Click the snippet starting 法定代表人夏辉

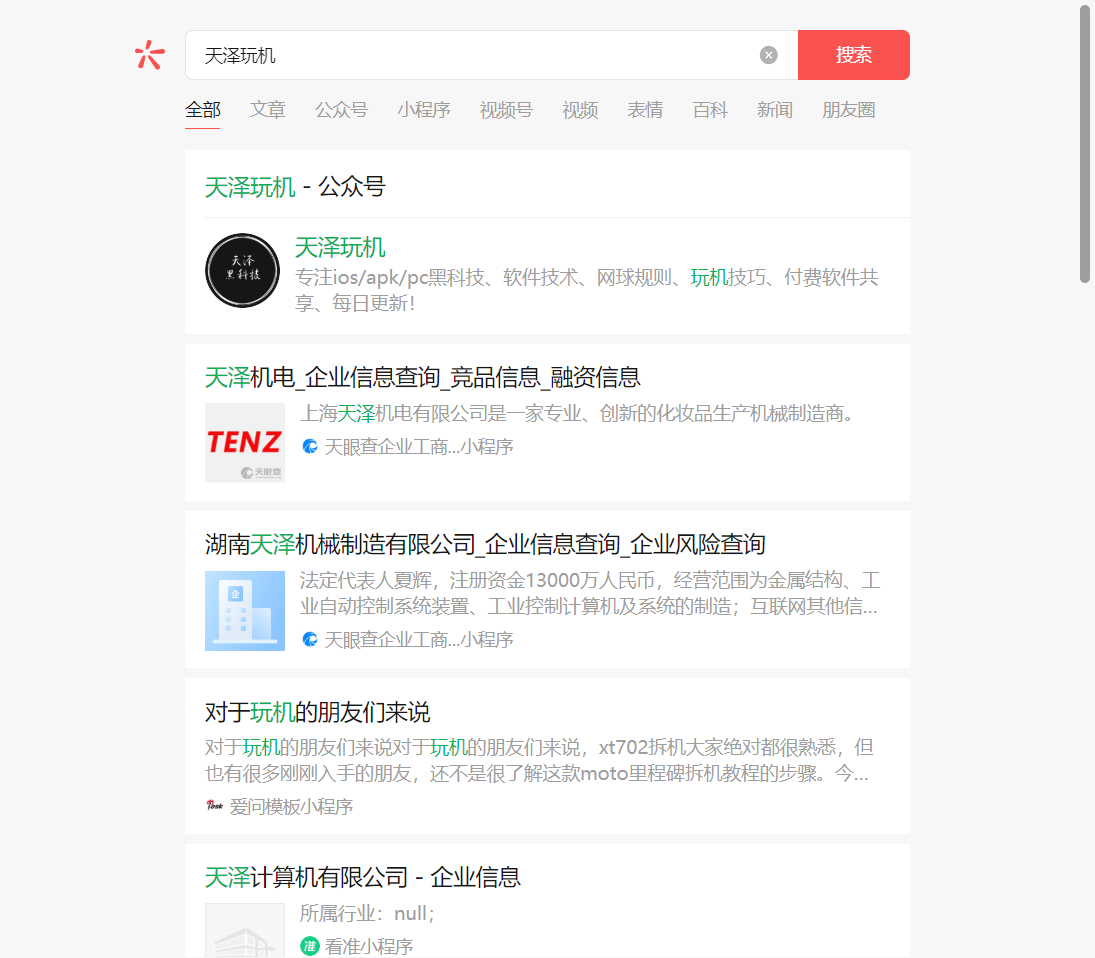pyautogui.click(x=589, y=593)
